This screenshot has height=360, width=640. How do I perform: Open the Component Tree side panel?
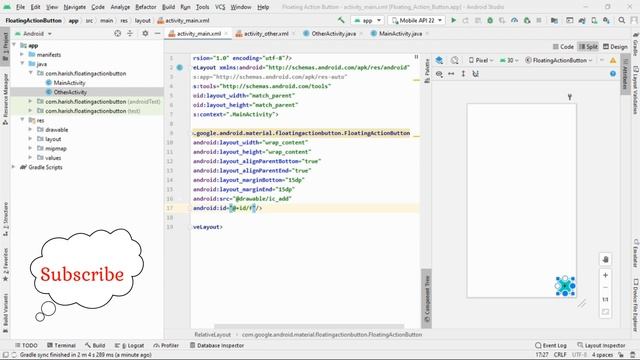pos(427,299)
